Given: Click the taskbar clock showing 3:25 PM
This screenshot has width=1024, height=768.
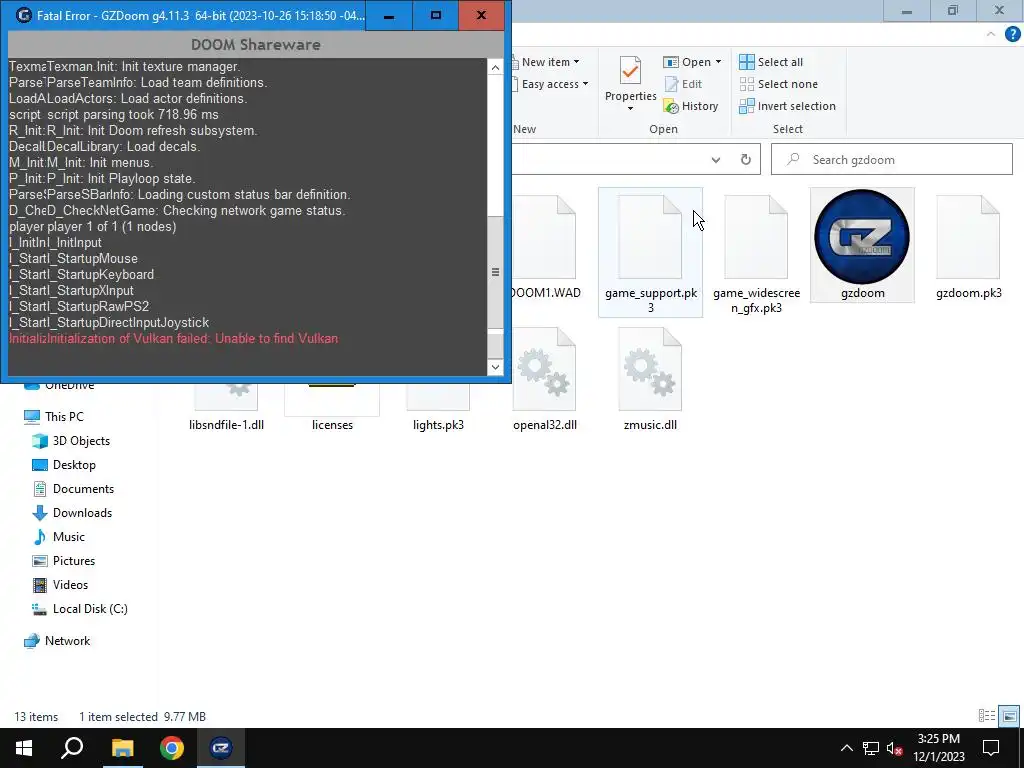Looking at the screenshot, I should tap(938, 748).
